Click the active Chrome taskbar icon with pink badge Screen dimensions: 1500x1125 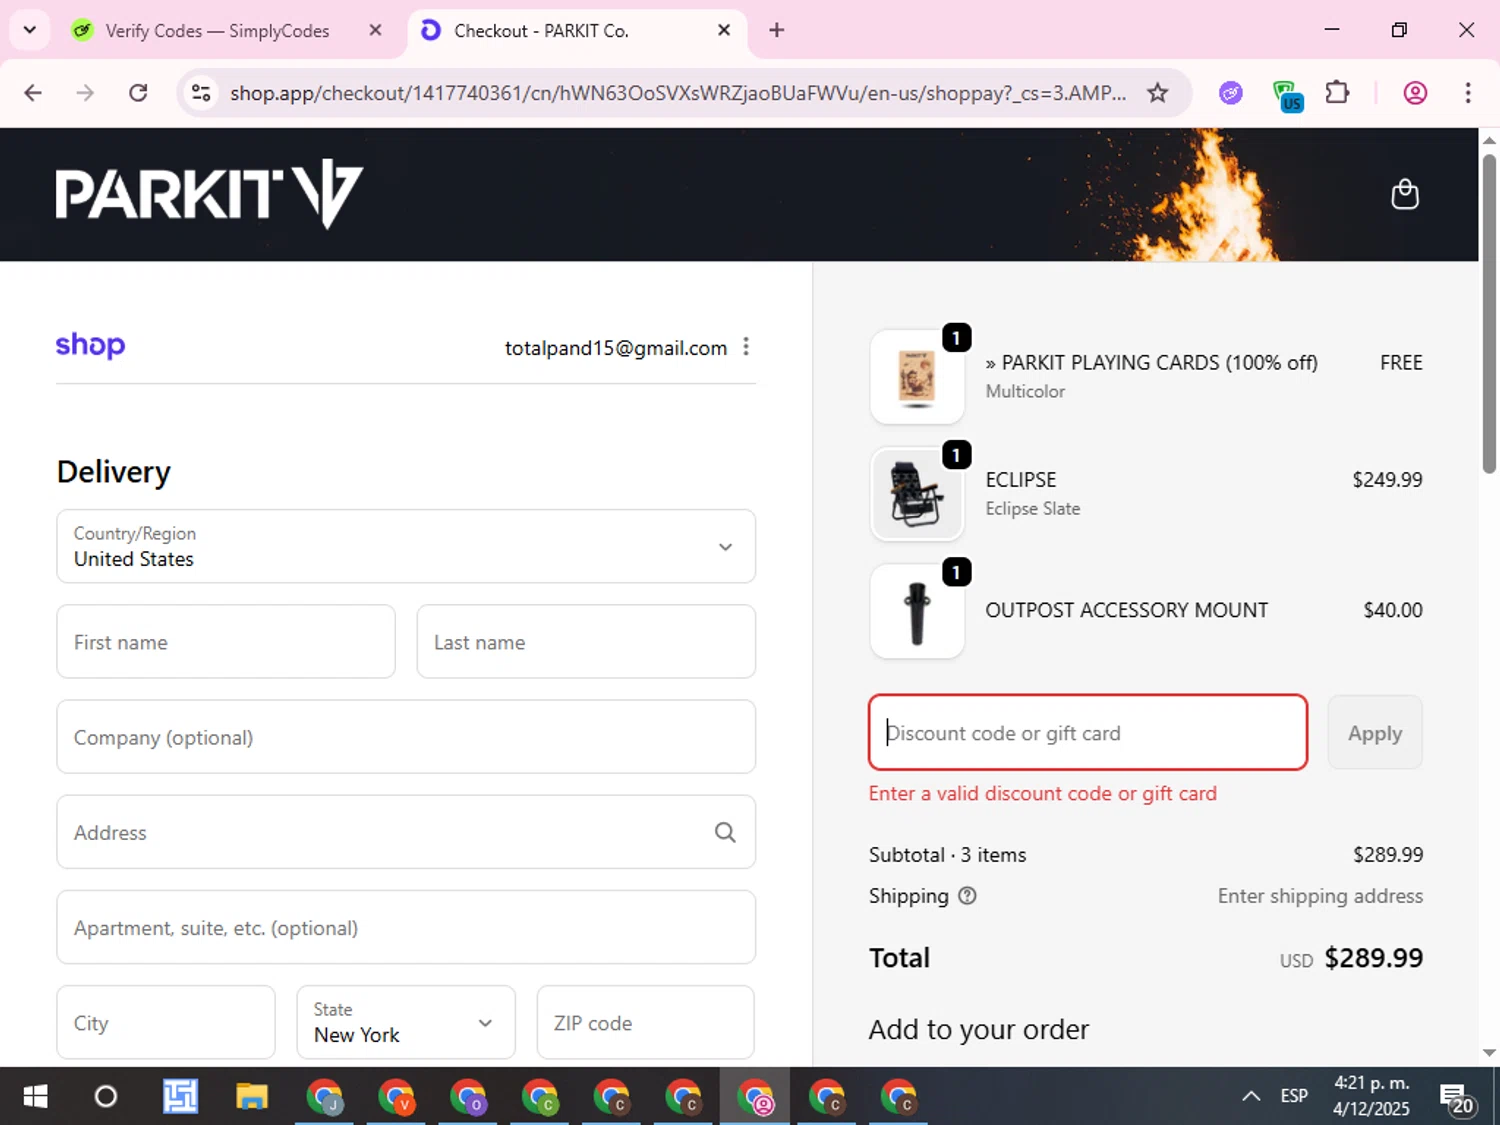pyautogui.click(x=755, y=1097)
